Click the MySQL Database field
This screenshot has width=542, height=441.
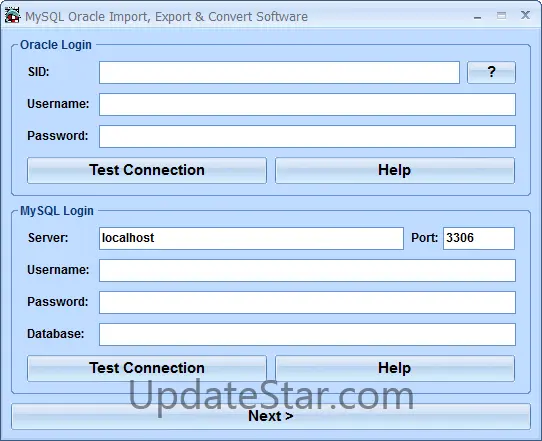pos(307,335)
